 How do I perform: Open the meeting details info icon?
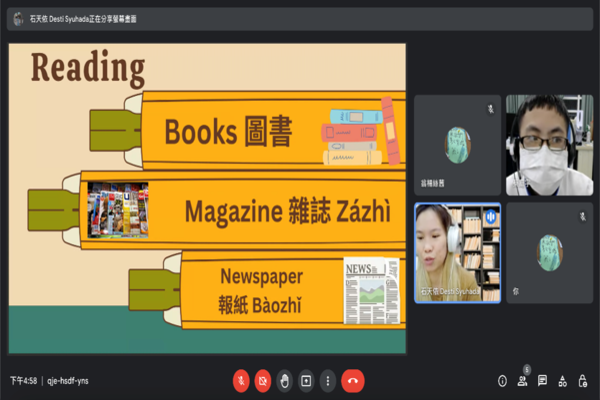[x=502, y=380]
